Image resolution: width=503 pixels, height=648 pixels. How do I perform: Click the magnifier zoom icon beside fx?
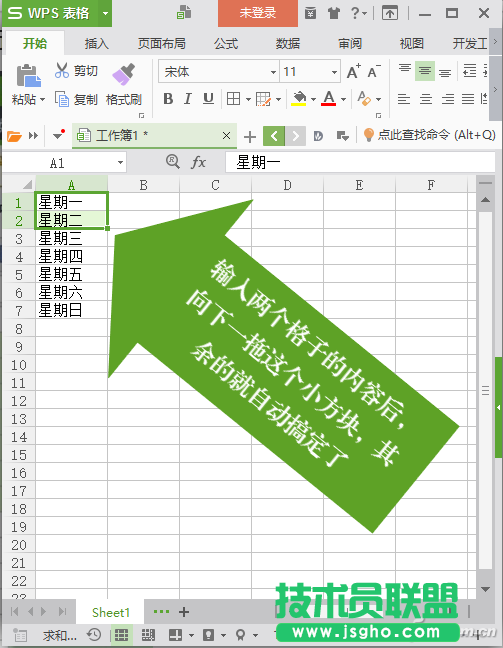point(172,162)
